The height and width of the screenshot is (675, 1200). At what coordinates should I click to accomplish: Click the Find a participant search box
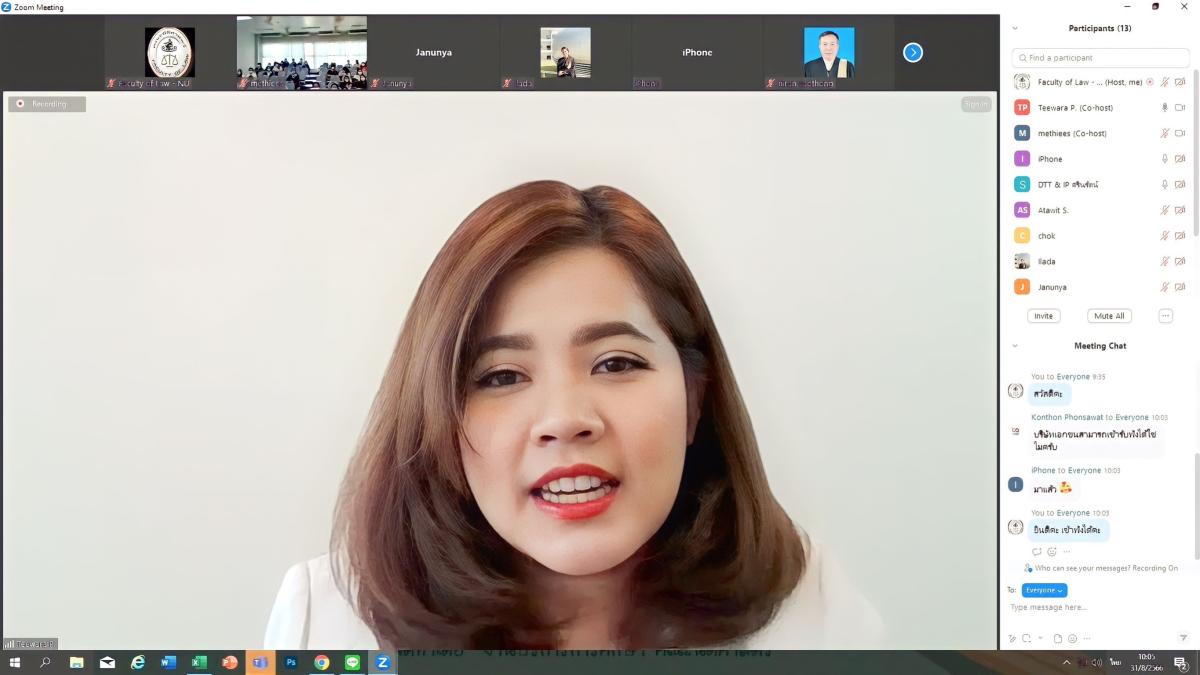coord(1100,58)
